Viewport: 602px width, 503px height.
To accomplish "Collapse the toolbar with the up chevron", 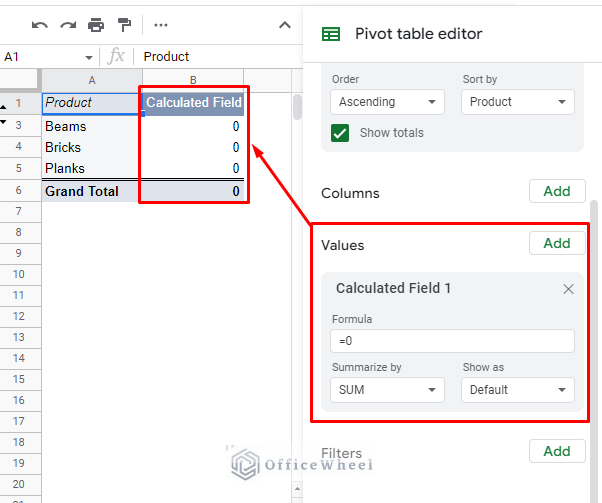I will click(x=284, y=24).
